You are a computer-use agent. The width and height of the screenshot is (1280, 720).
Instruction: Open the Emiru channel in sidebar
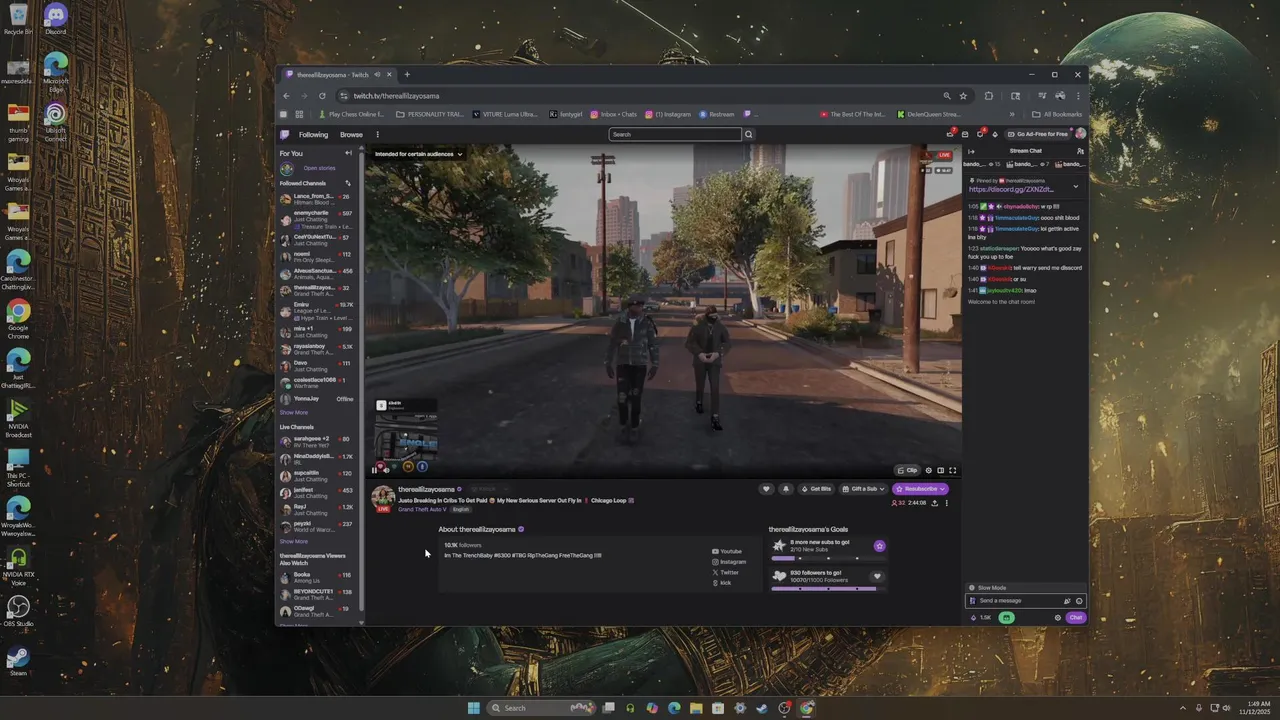[317, 312]
